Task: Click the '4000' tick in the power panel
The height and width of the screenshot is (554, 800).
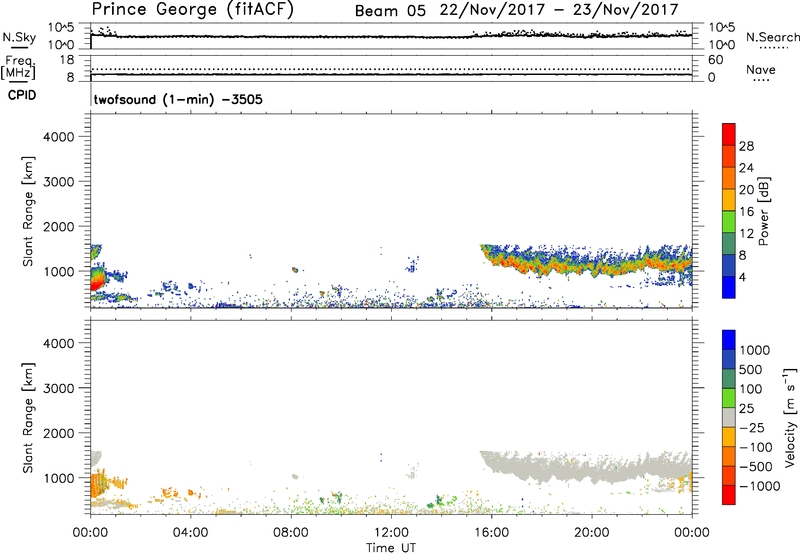Action: pyautogui.click(x=58, y=137)
